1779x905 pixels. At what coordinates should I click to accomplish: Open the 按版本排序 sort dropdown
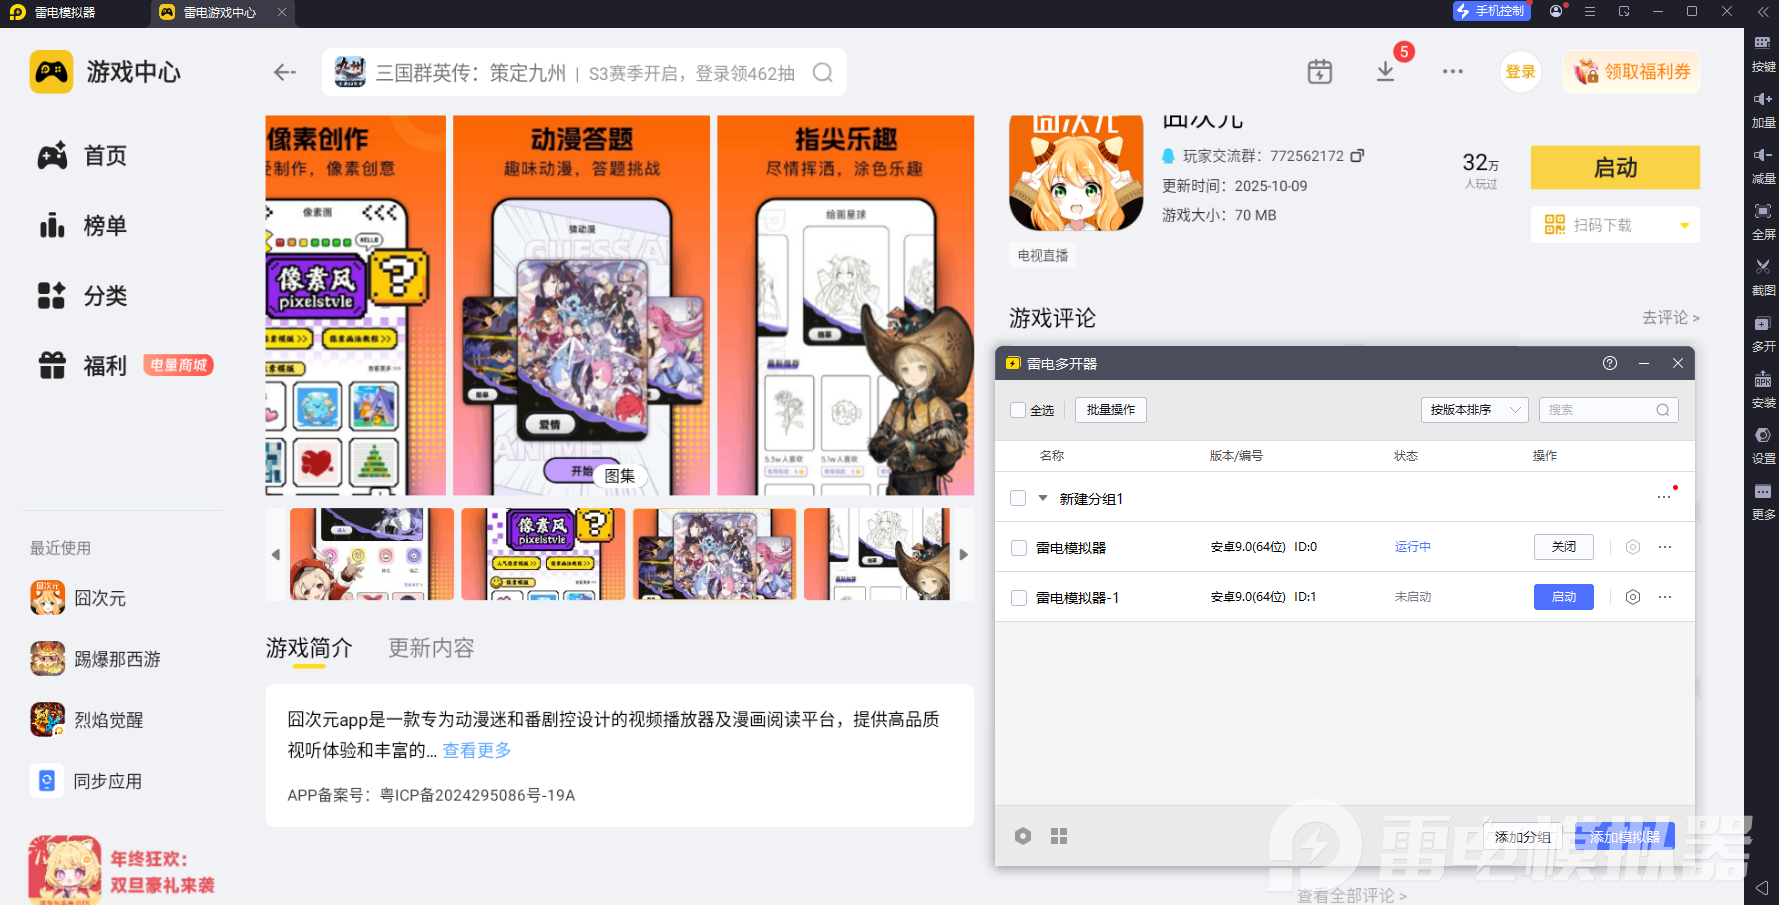(1475, 410)
